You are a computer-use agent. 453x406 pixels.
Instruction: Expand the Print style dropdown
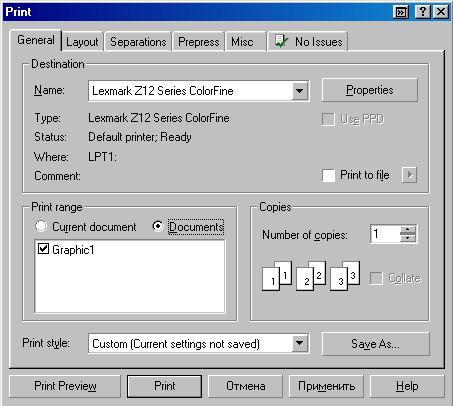click(x=300, y=343)
